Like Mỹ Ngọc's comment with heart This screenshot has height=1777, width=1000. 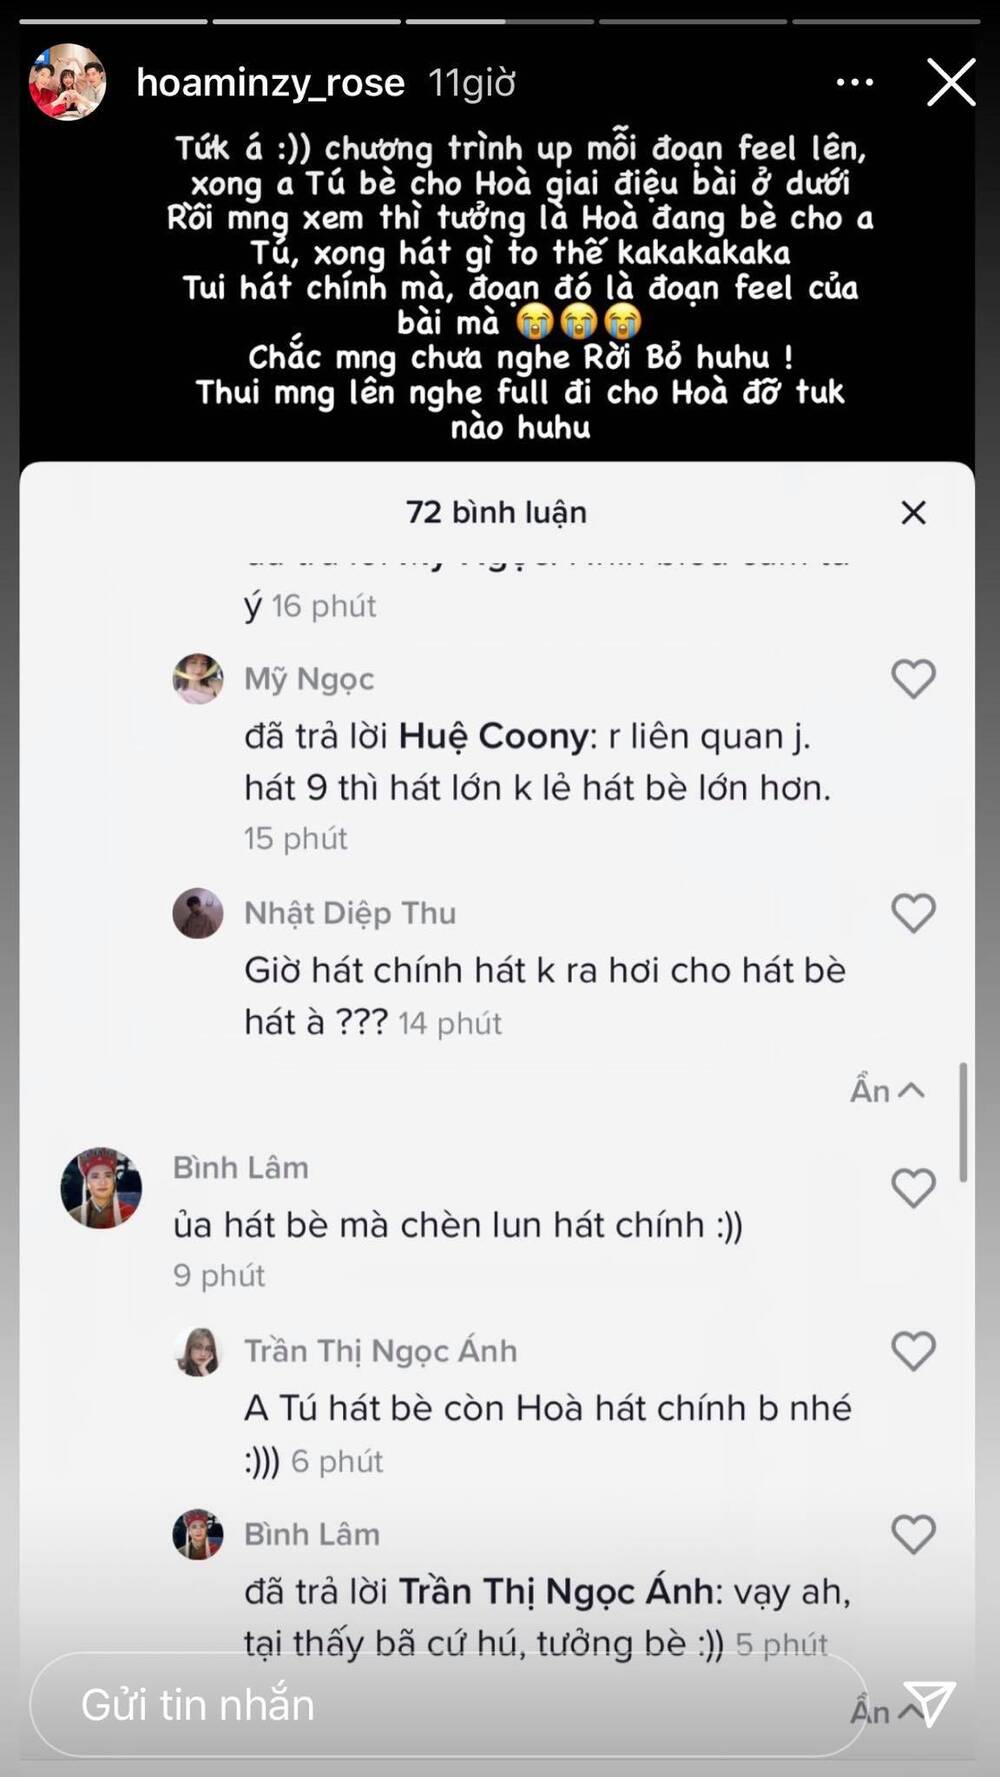pos(913,679)
